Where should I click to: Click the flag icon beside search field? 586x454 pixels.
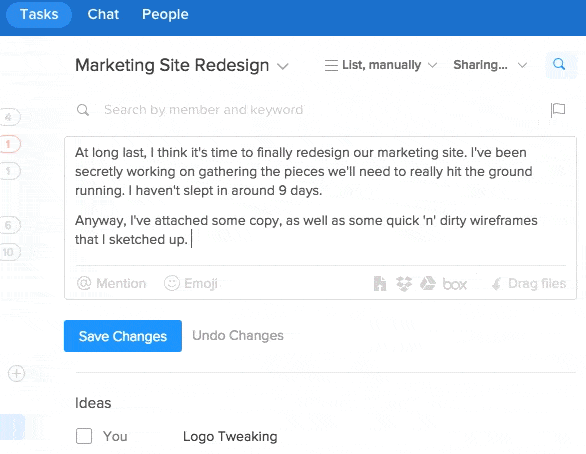pos(558,110)
